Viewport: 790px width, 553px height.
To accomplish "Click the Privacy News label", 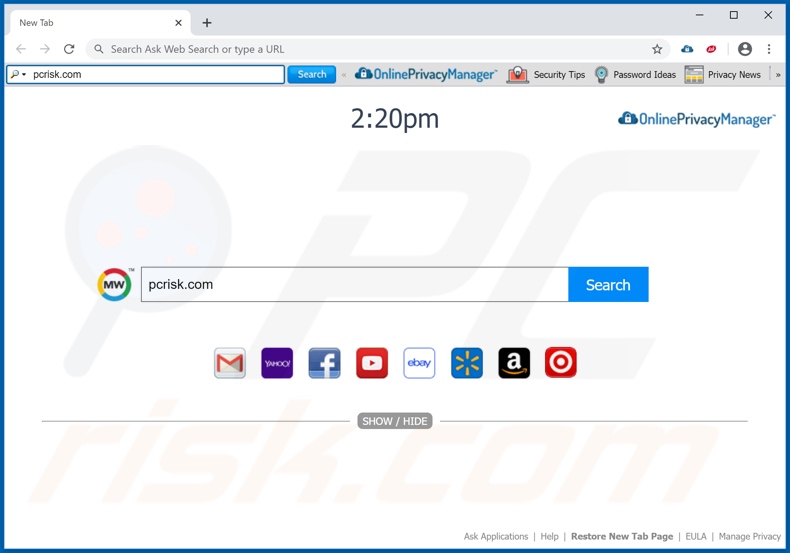I will click(734, 75).
